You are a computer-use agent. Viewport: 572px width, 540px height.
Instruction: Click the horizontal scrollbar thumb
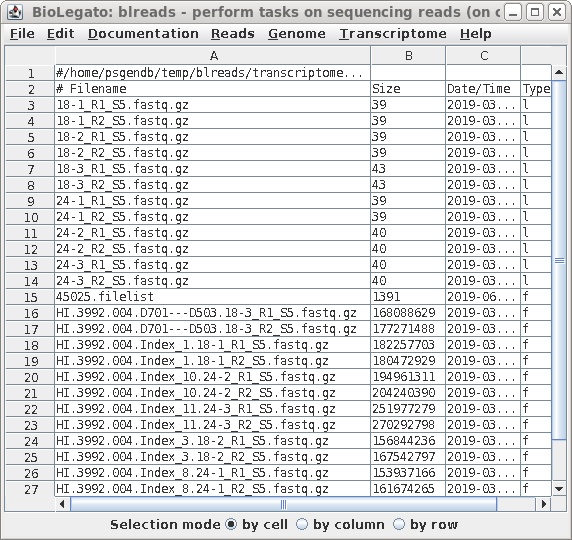pos(283,504)
